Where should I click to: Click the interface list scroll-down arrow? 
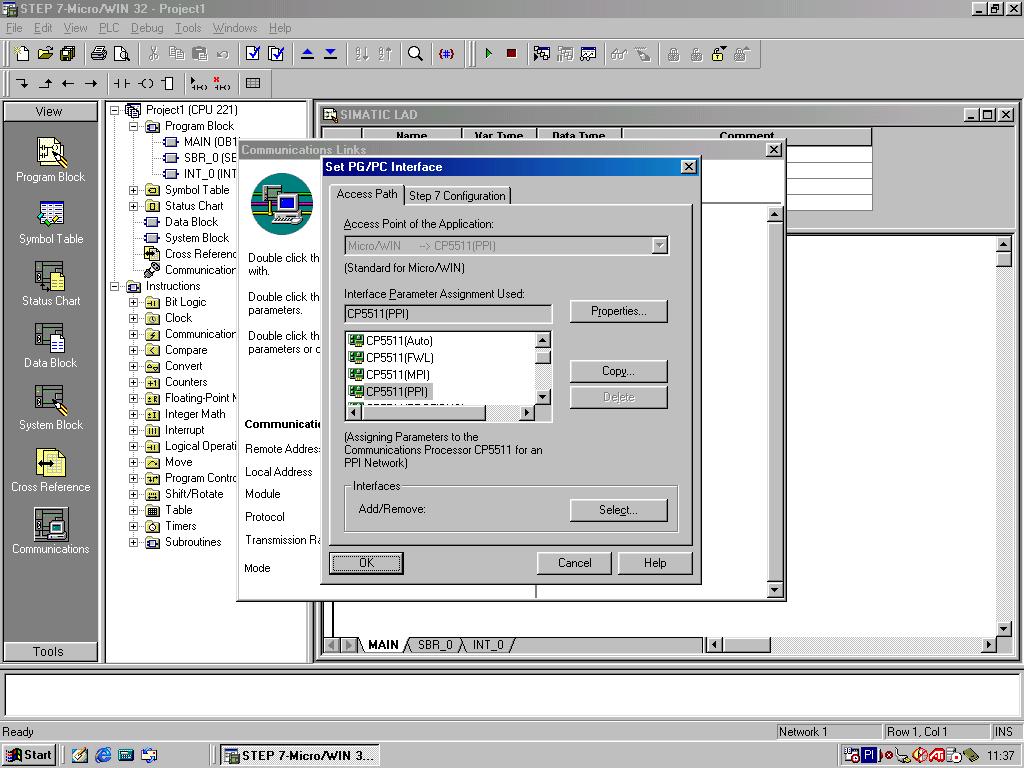[543, 396]
